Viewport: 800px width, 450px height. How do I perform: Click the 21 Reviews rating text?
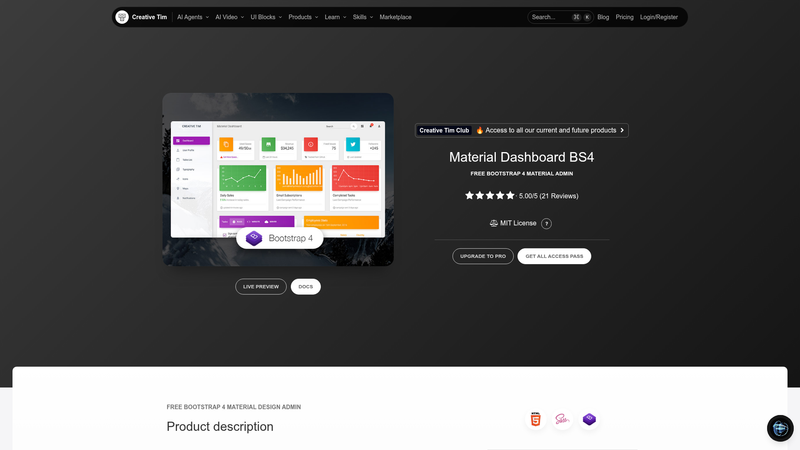(548, 196)
